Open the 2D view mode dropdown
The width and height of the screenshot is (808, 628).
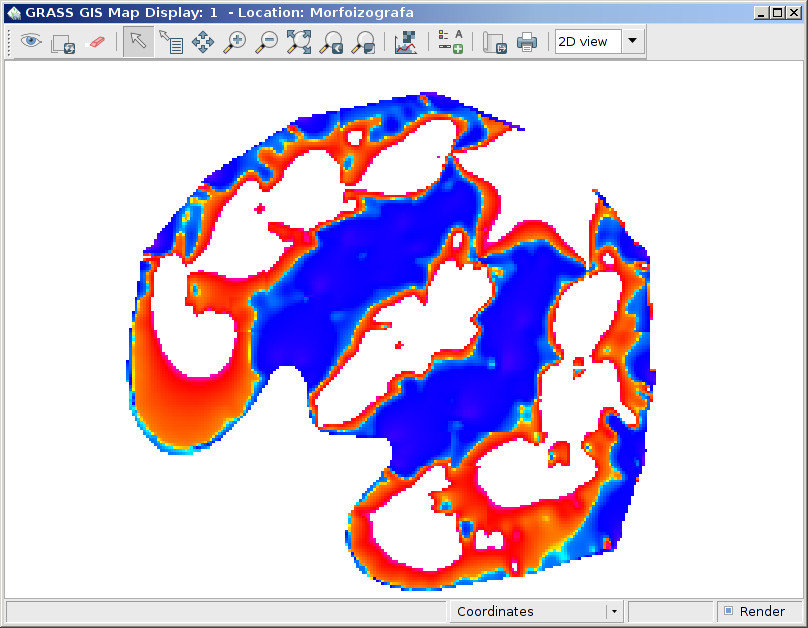(x=599, y=41)
